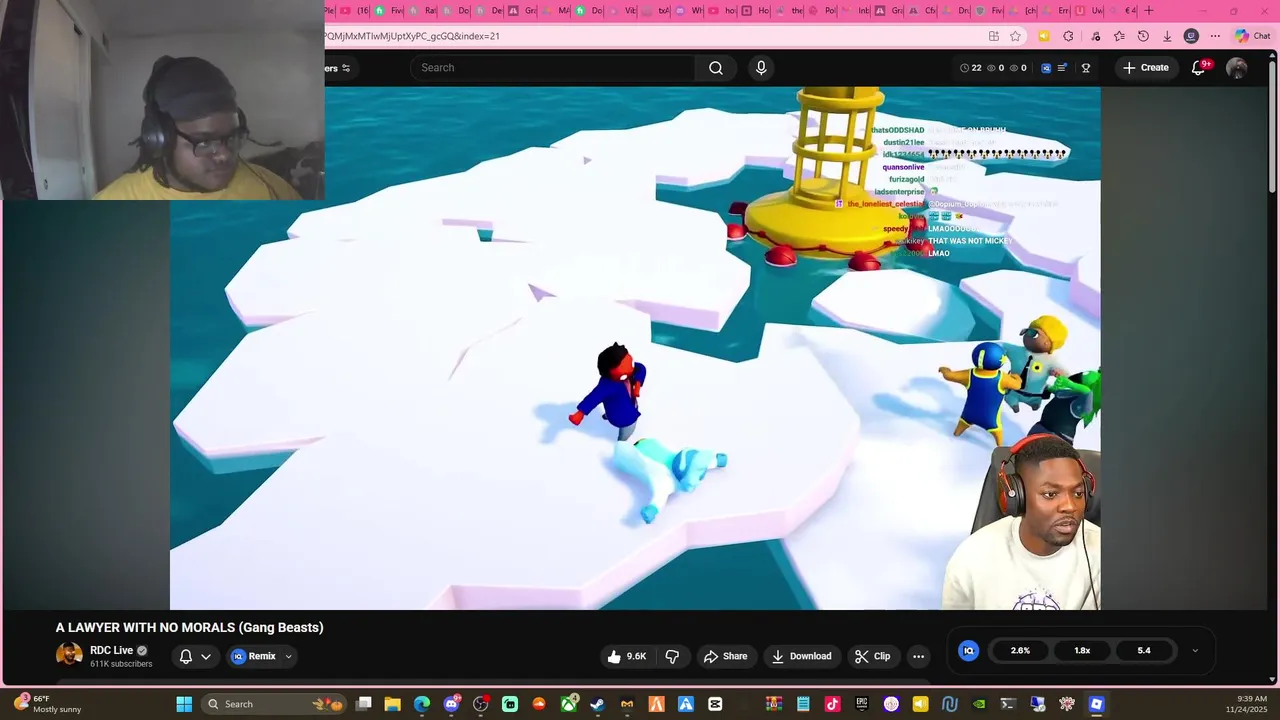The width and height of the screenshot is (1280, 720).
Task: Open the filters icon beside search
Action: click(346, 68)
